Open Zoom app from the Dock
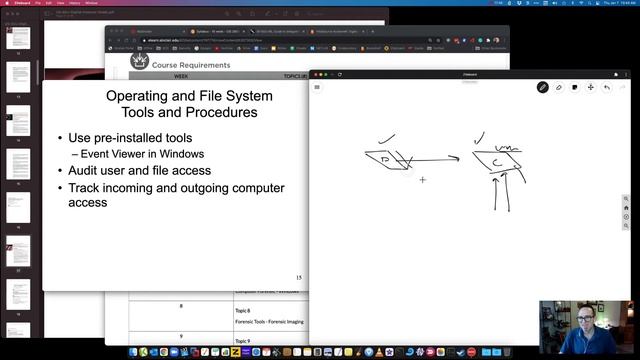 (174, 352)
